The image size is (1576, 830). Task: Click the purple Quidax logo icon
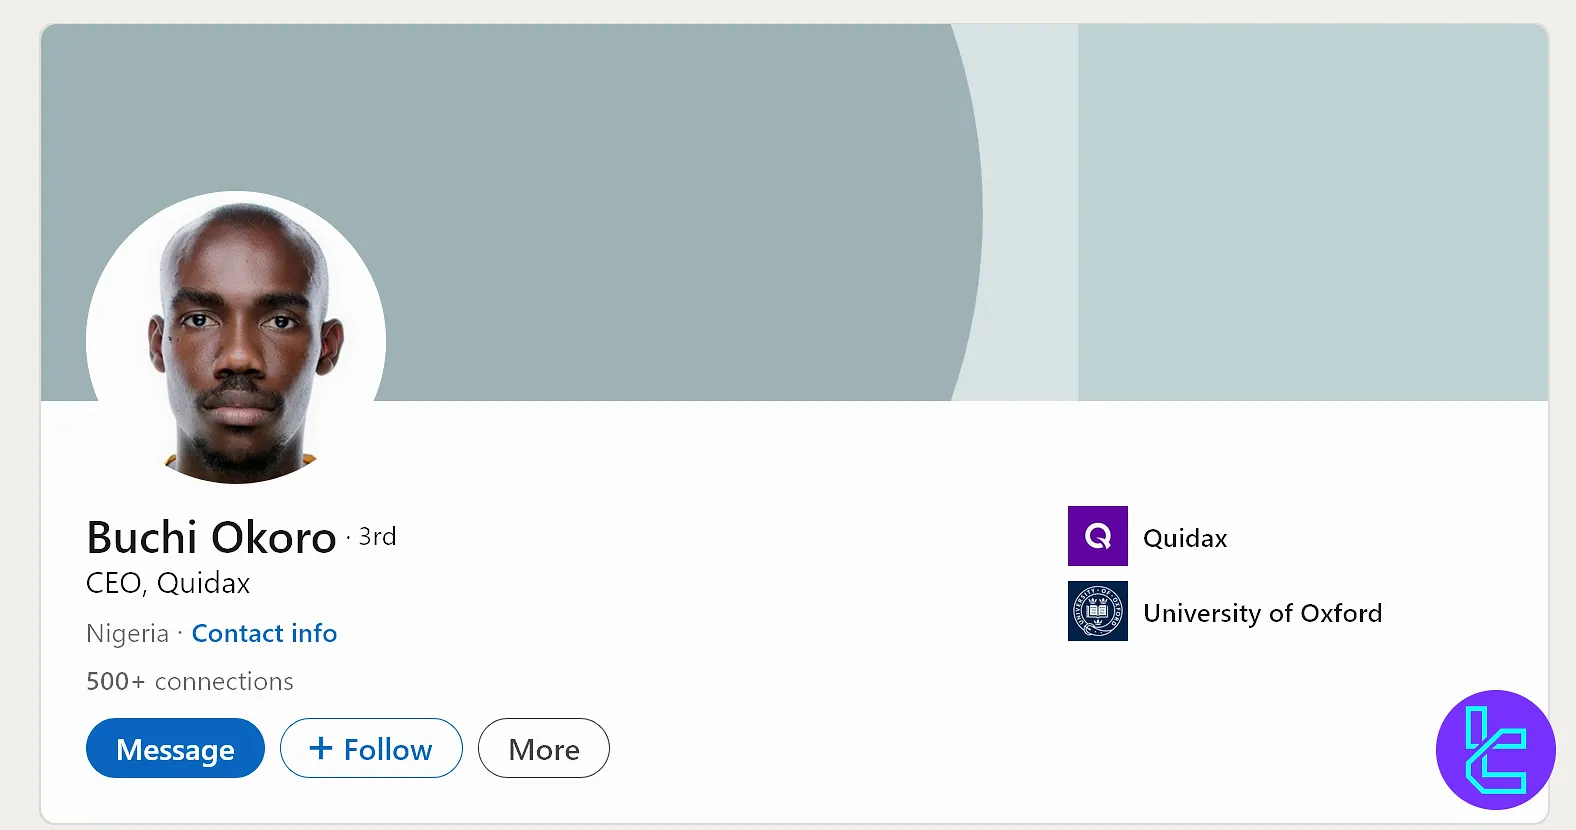point(1097,536)
